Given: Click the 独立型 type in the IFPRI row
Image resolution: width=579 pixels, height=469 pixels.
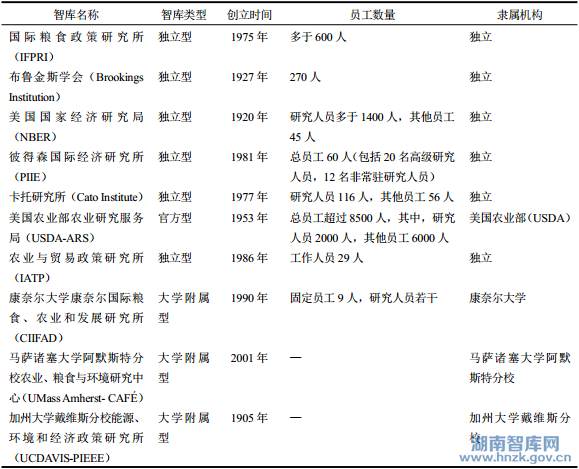Looking at the screenshot, I should click(x=175, y=37).
